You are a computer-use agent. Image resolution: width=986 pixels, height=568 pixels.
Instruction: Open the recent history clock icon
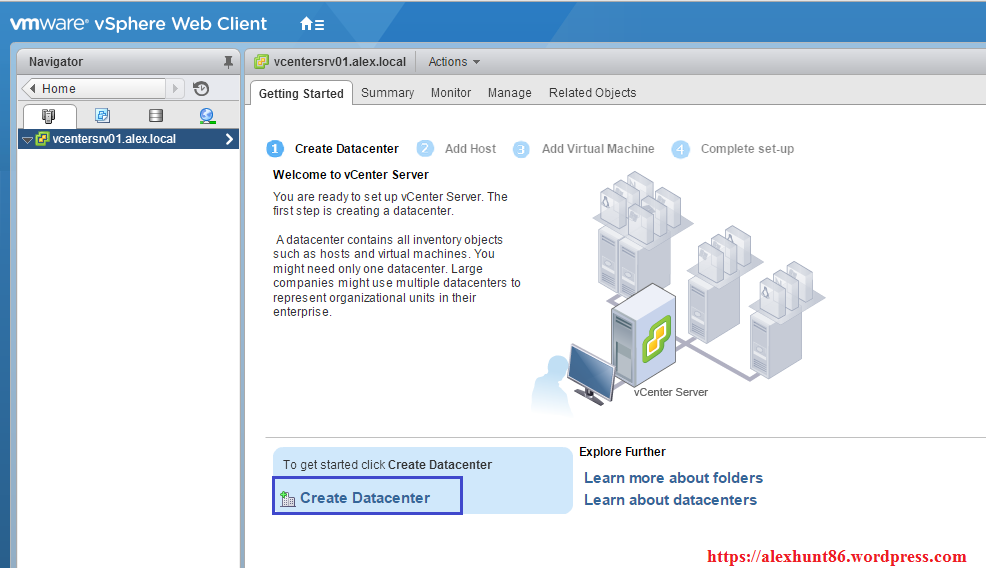click(201, 89)
